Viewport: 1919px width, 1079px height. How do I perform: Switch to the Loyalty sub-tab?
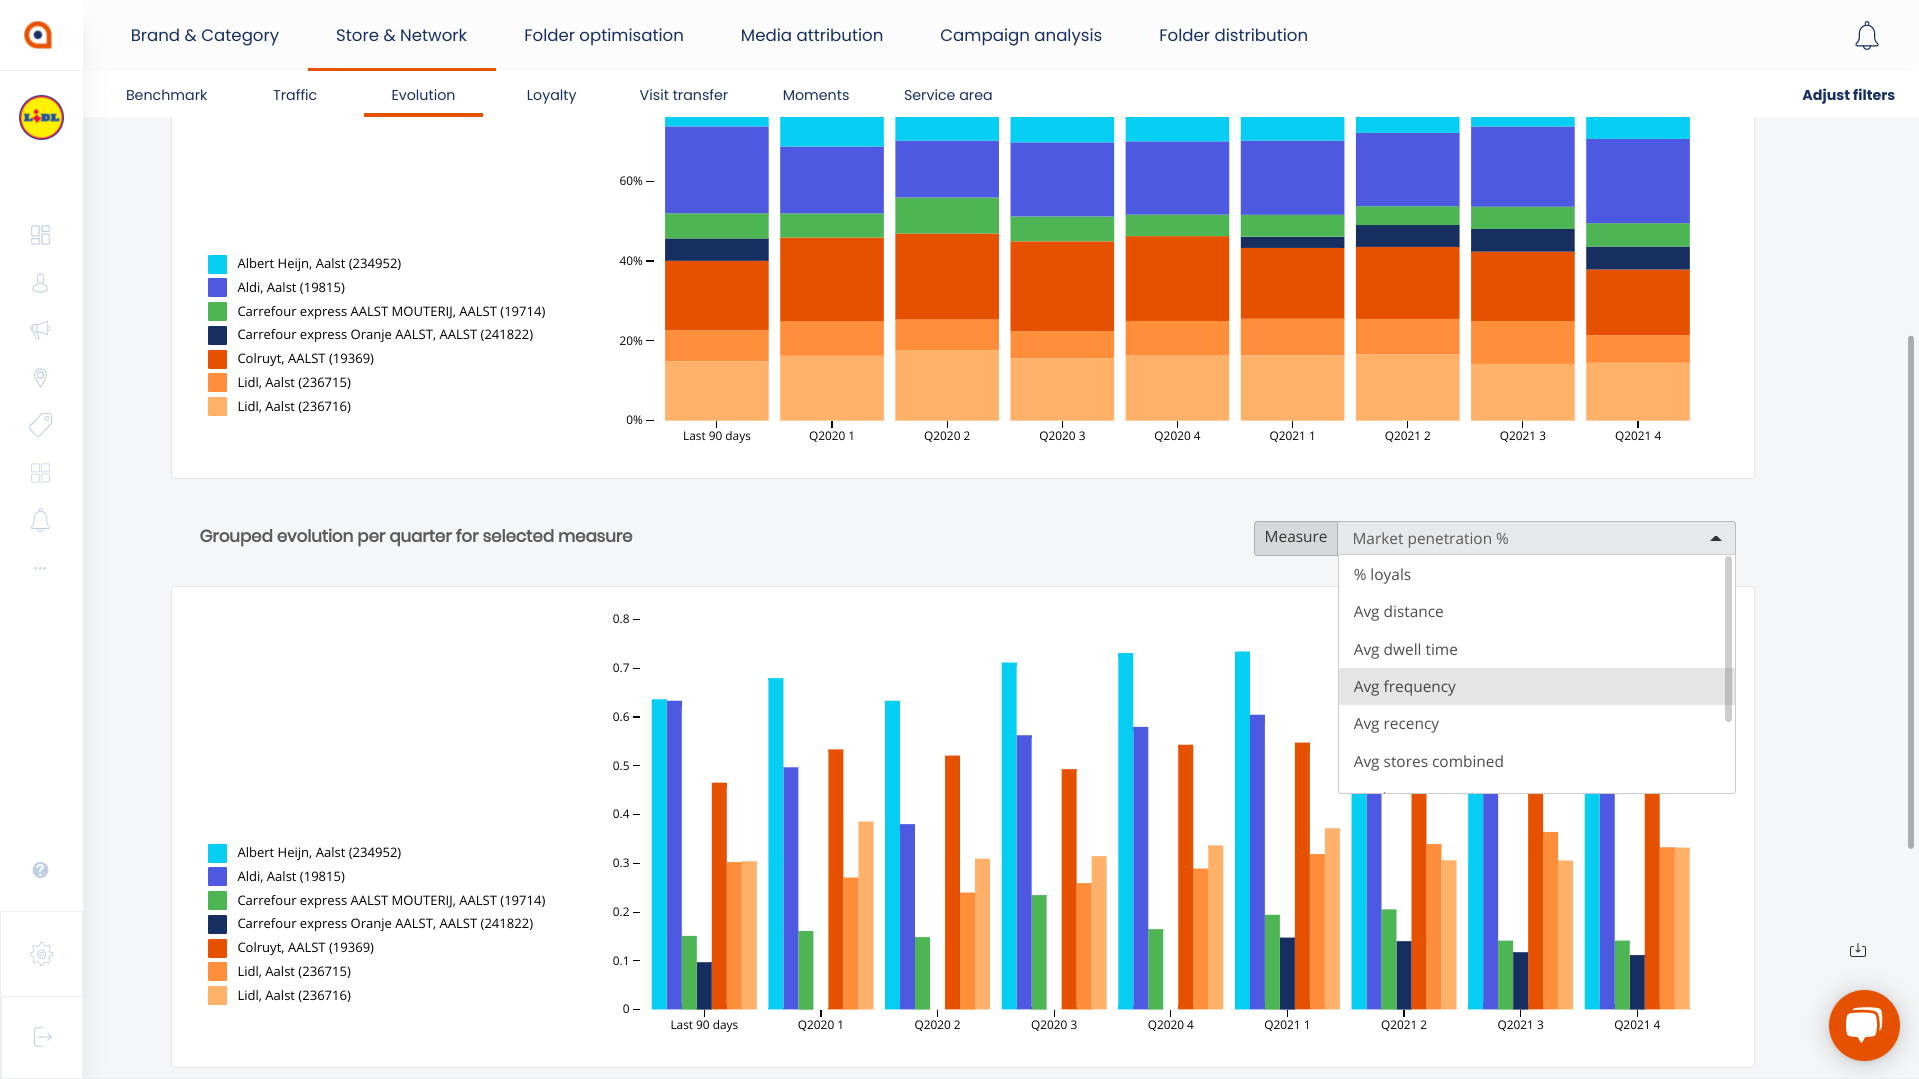tap(551, 95)
